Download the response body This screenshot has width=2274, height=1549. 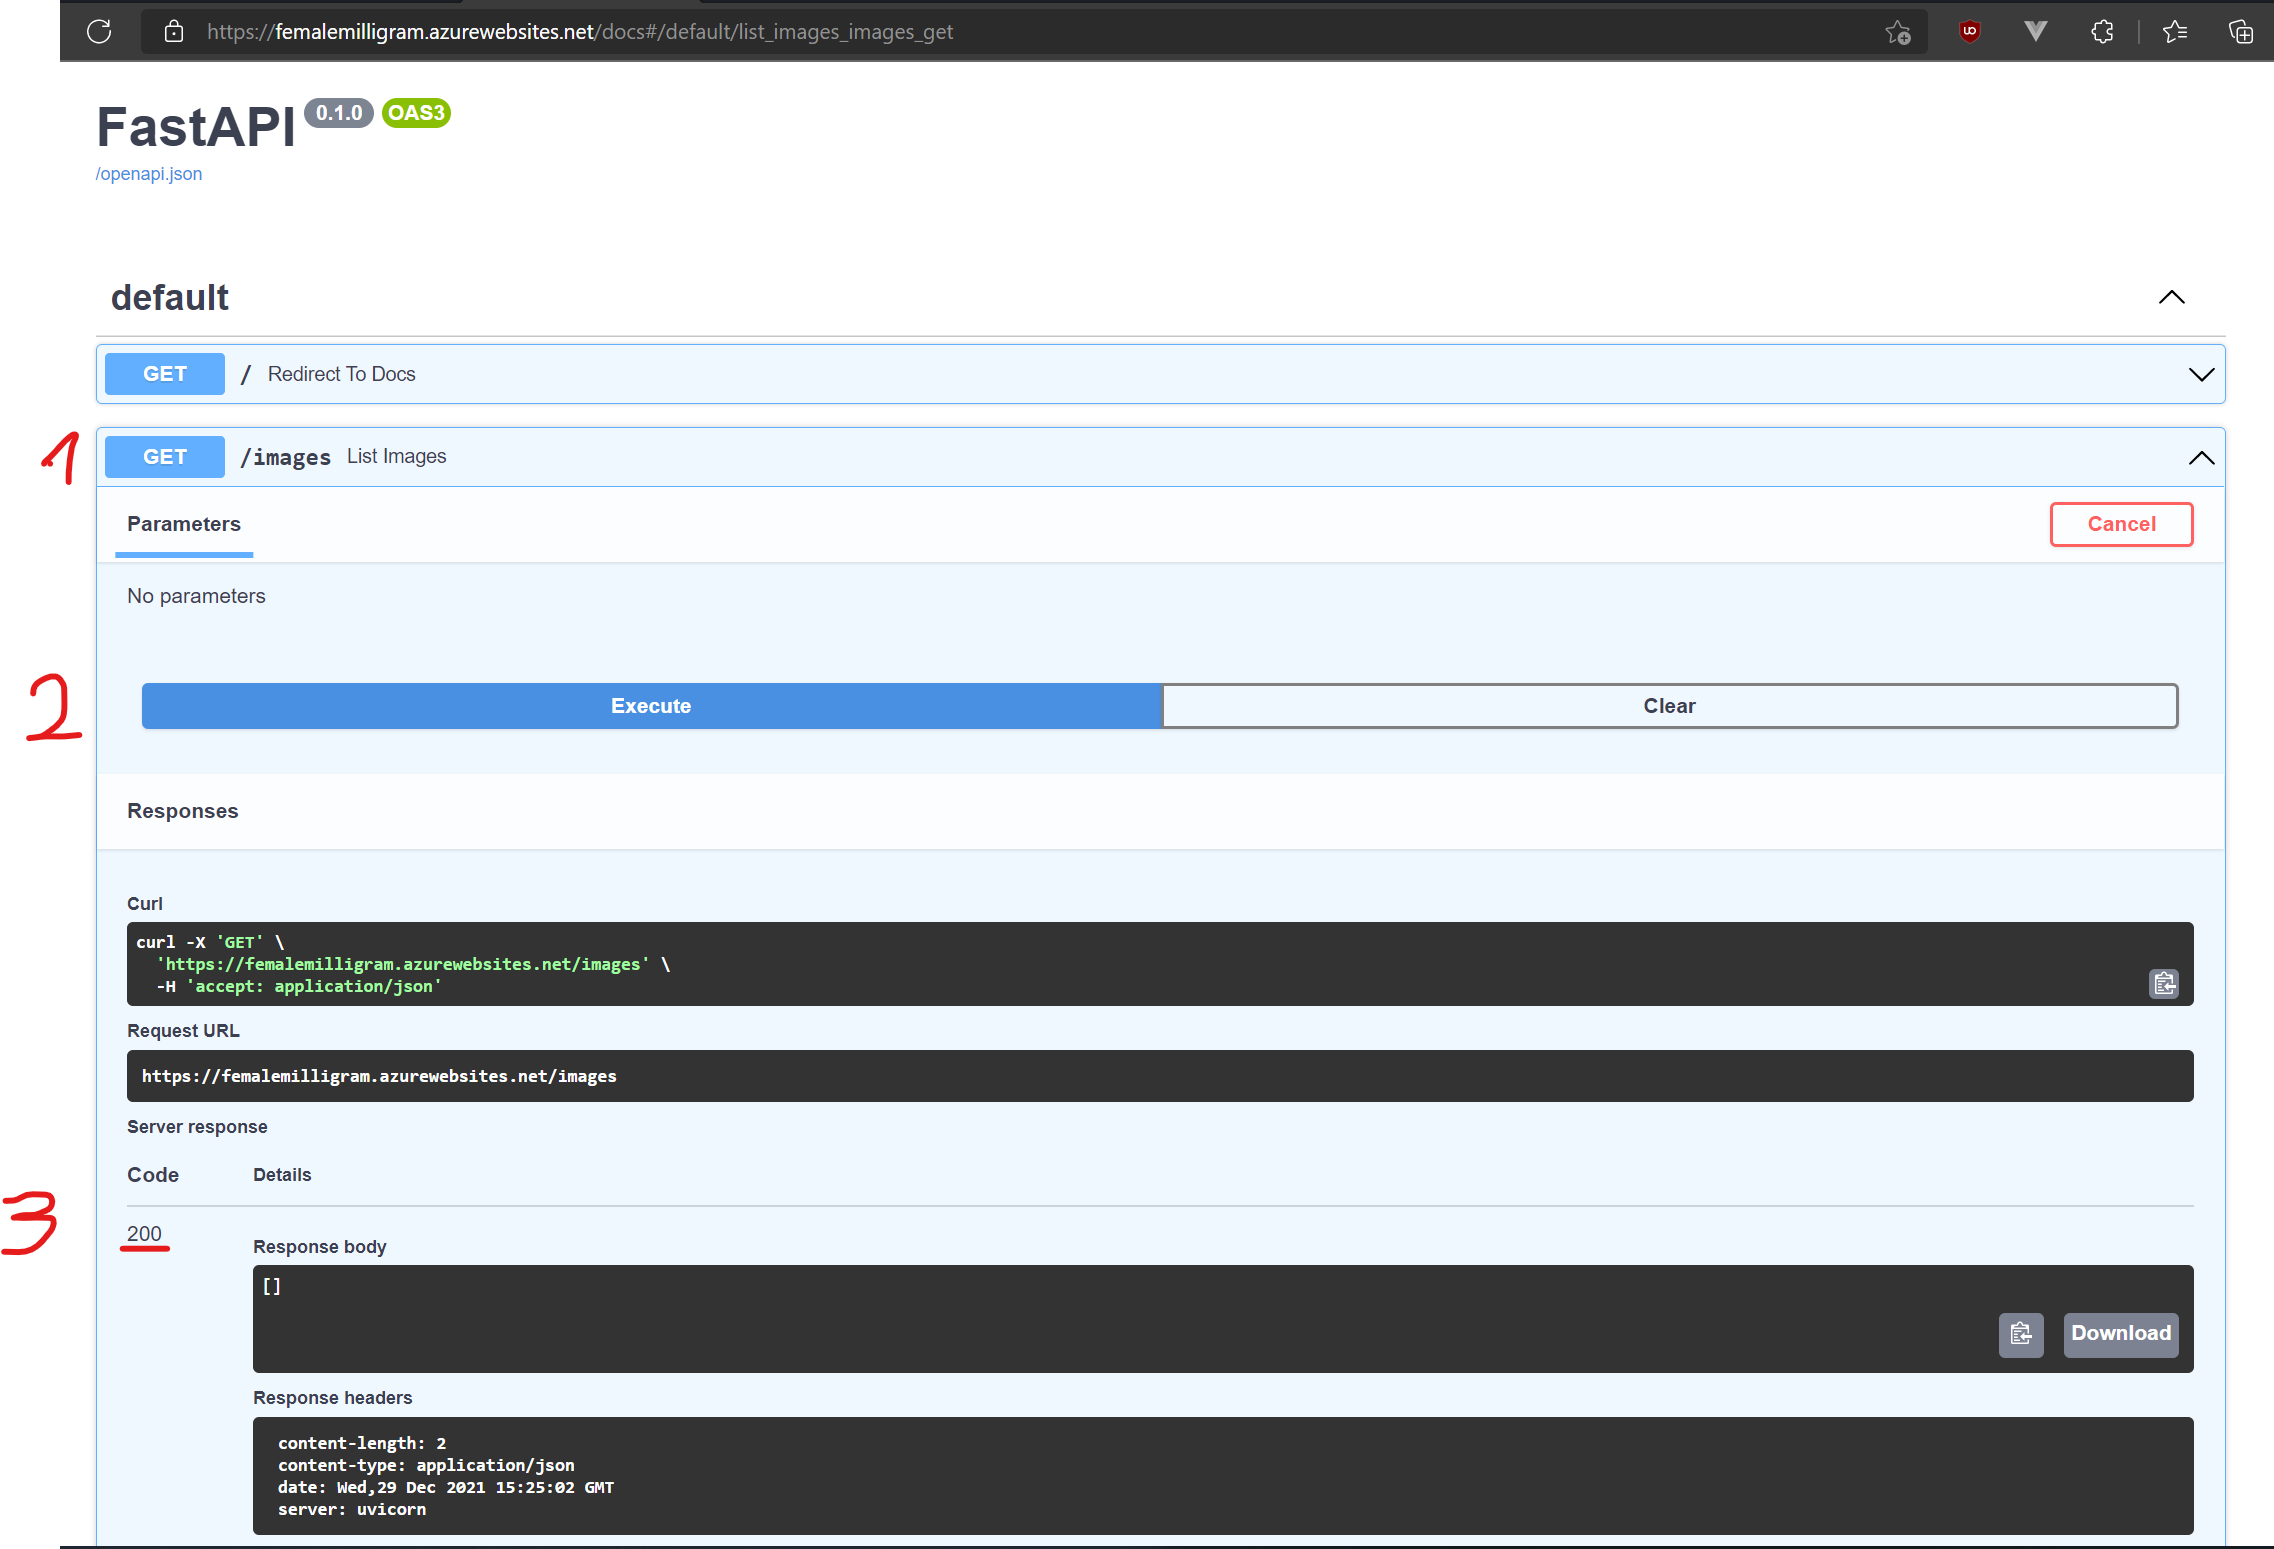(2120, 1334)
